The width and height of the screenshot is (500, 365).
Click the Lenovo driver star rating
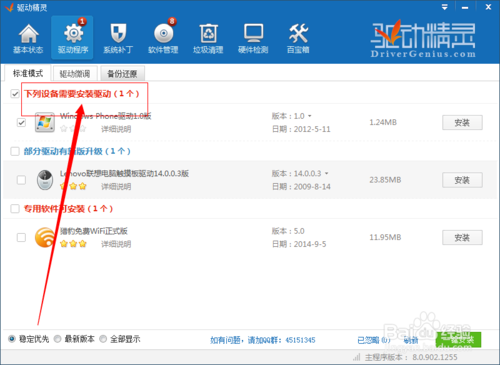click(73, 186)
